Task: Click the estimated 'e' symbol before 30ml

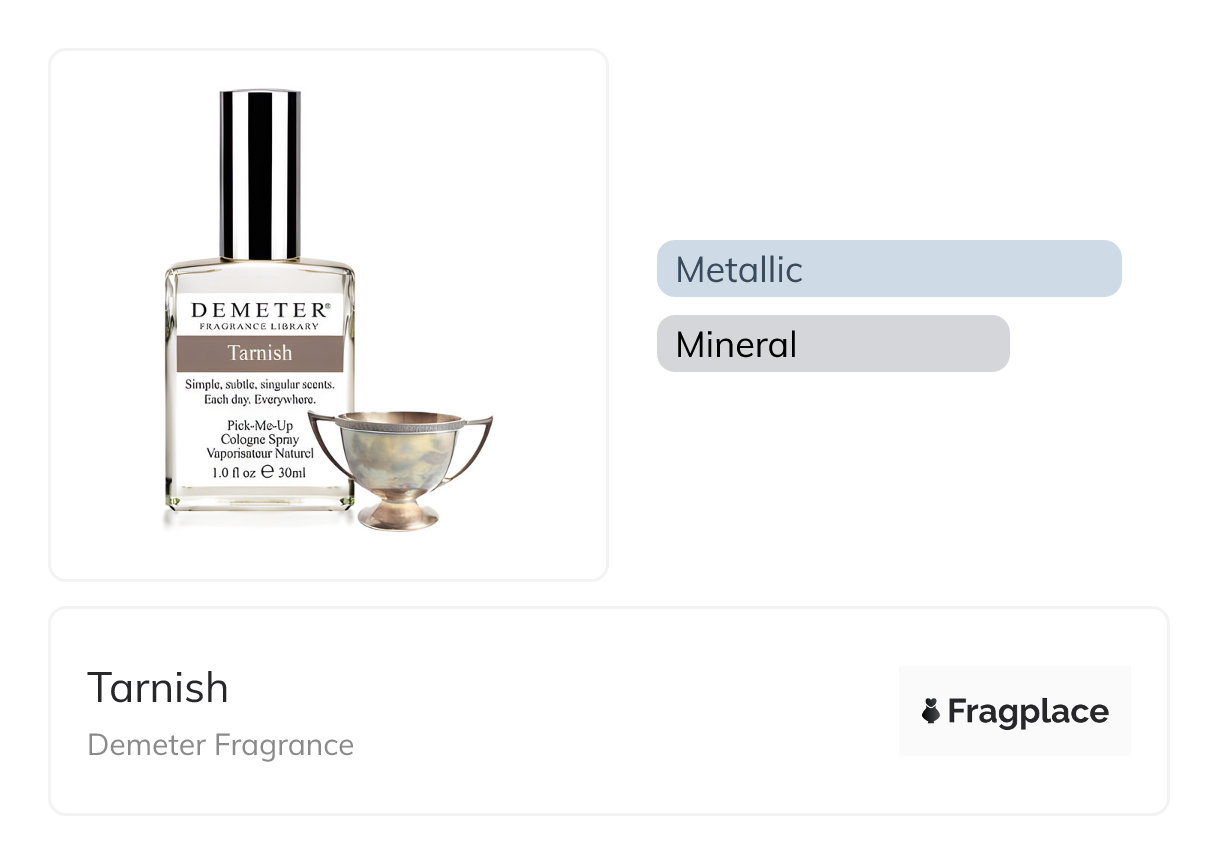Action: pos(267,472)
